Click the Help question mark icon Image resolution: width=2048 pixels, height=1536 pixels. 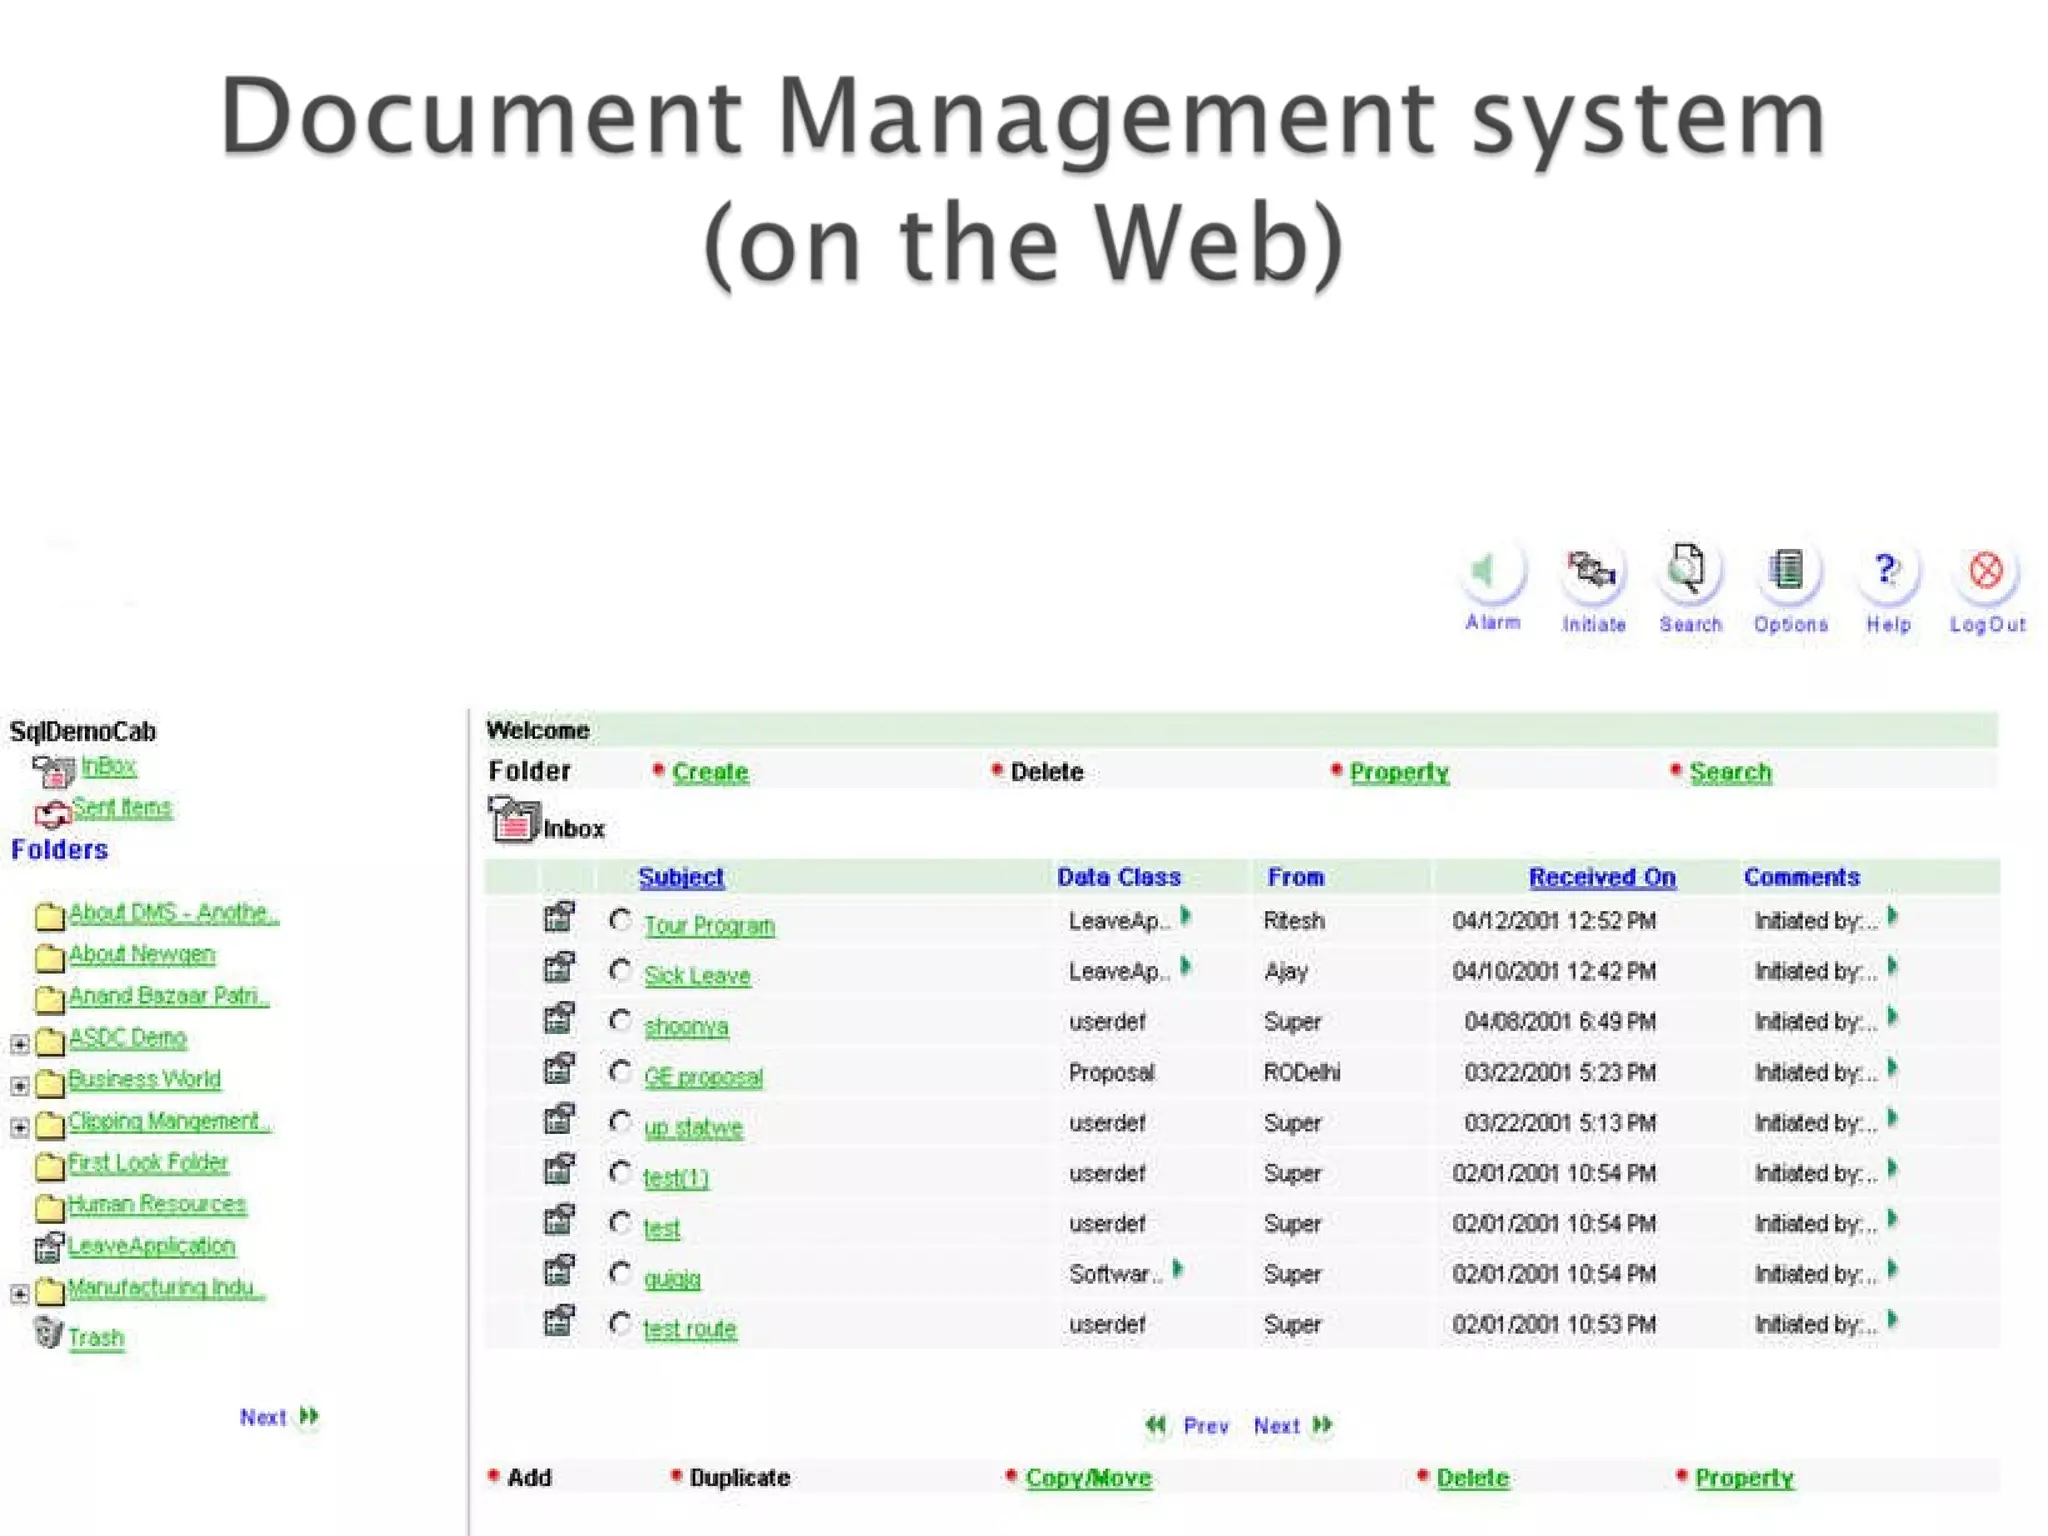(x=1886, y=571)
